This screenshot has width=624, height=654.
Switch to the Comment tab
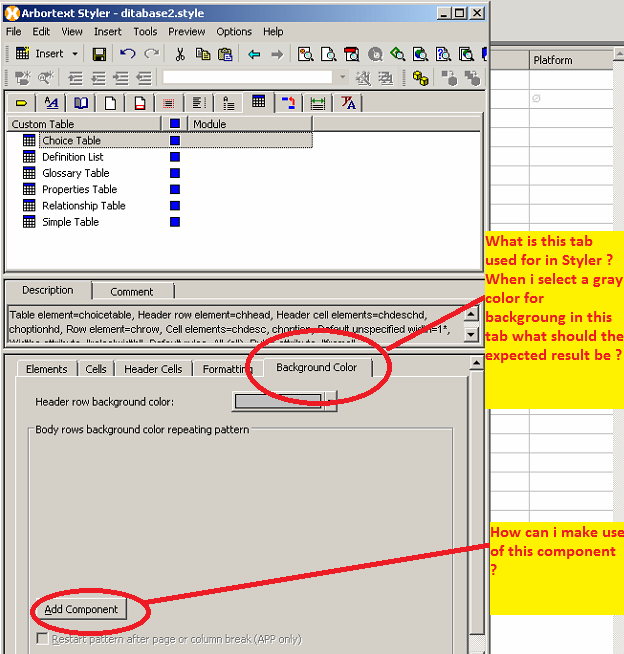tap(132, 292)
